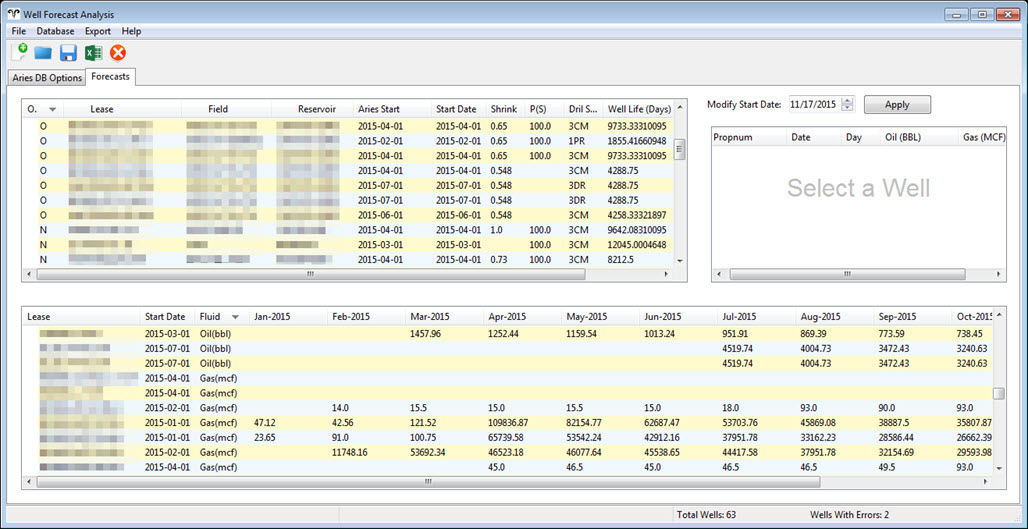Click the forecast table horizontal scrollbar thumb
This screenshot has width=1028, height=529.
coord(427,482)
